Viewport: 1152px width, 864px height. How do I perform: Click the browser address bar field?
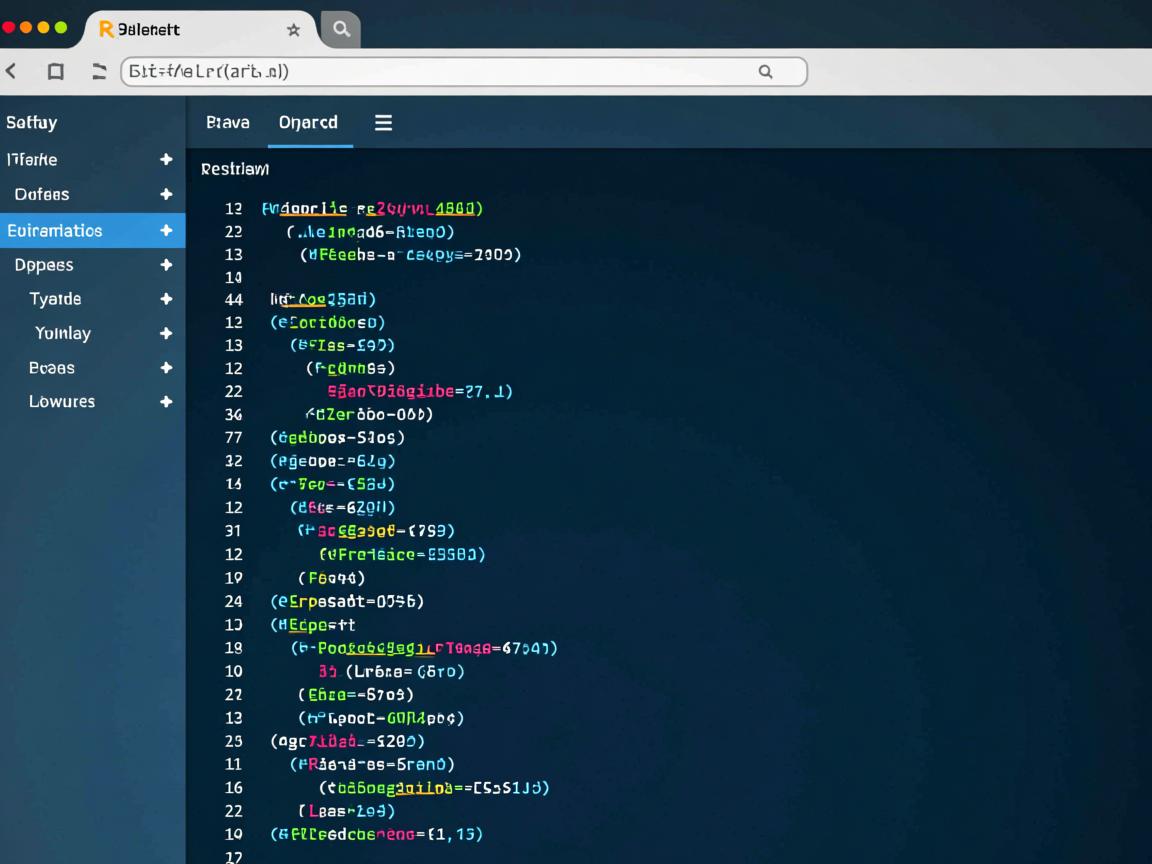440,71
